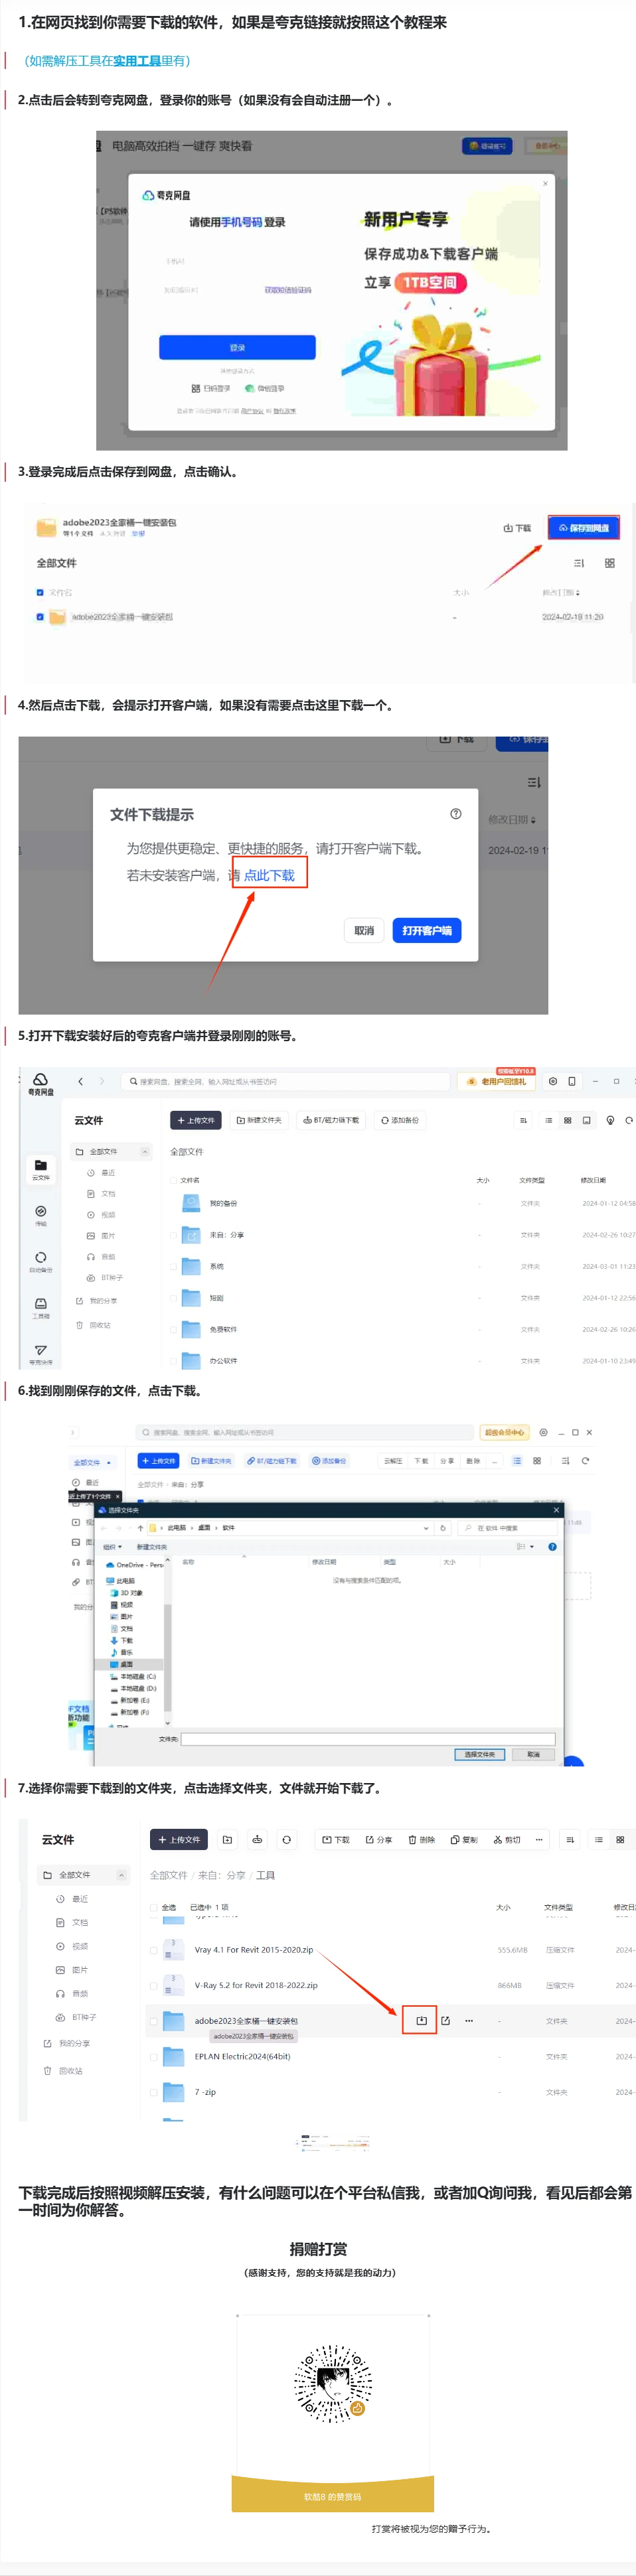636x2576 pixels.
Task: Select 文档 category in step 5 tree
Action: click(101, 1193)
